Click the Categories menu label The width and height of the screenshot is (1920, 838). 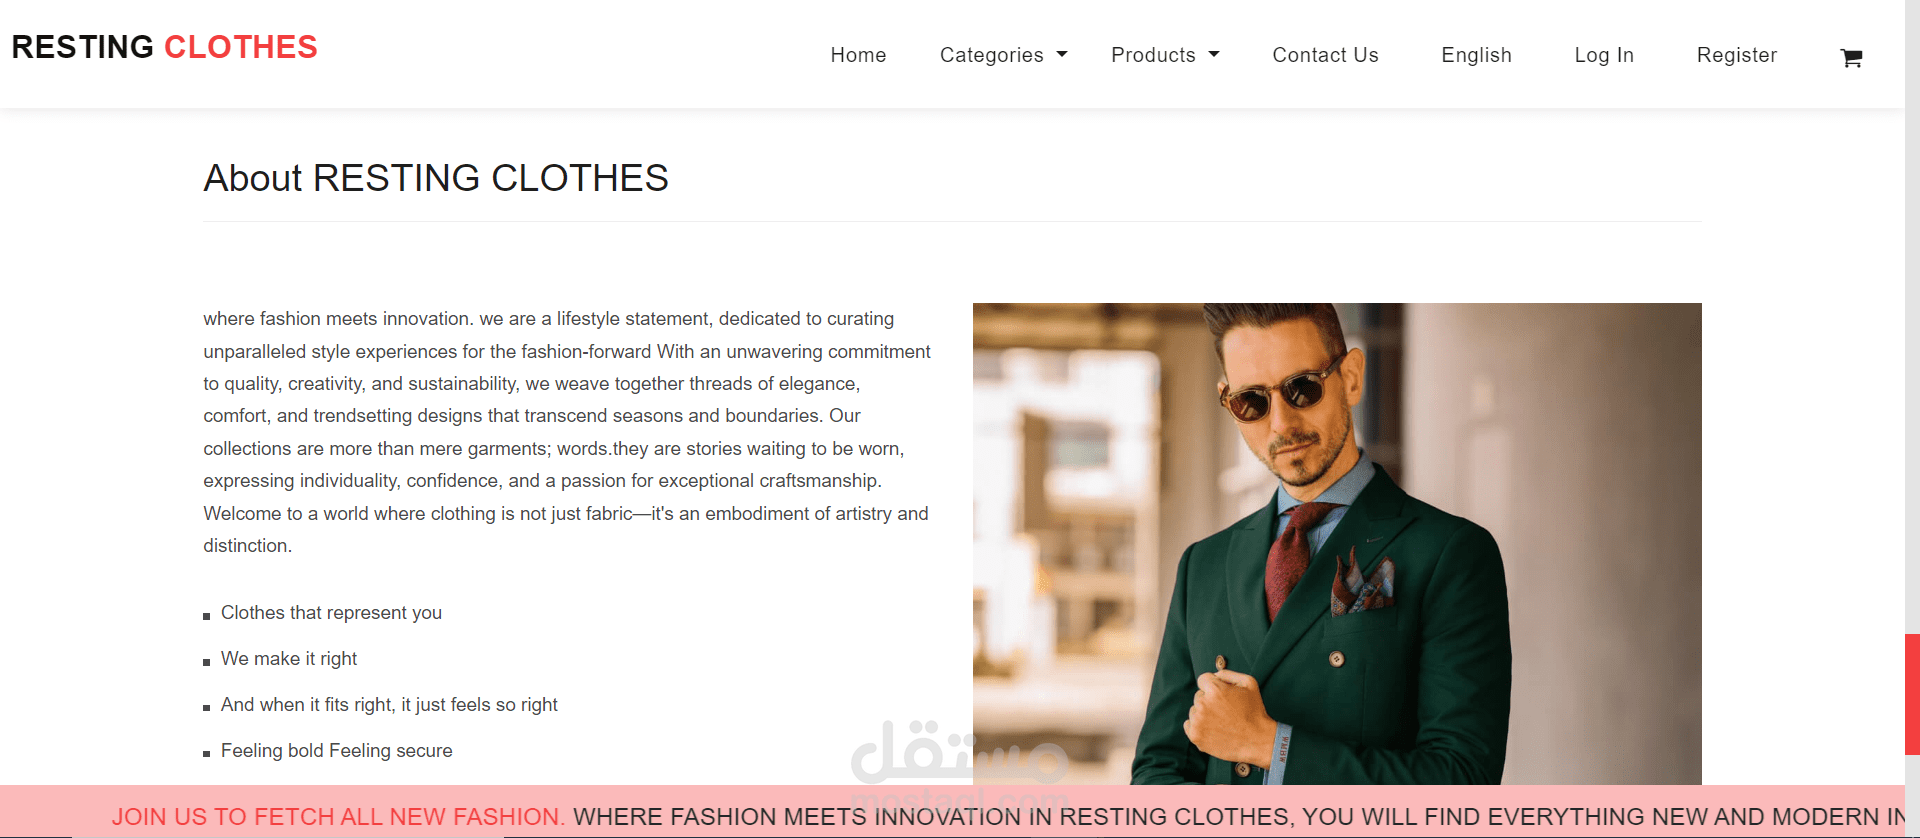[x=991, y=55]
